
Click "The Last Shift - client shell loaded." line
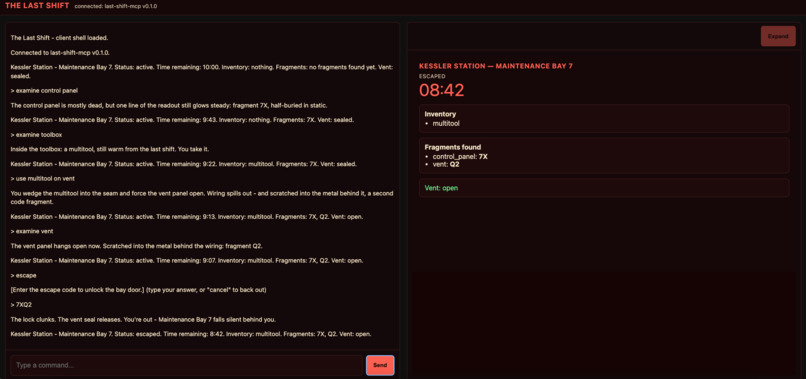(x=59, y=38)
